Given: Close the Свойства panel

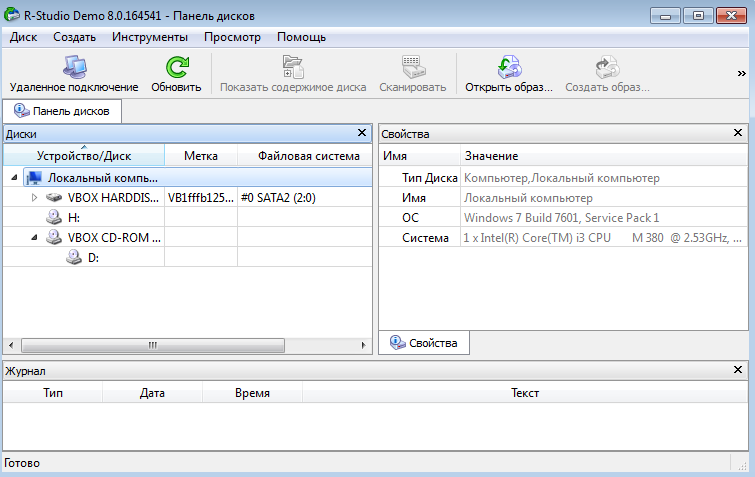Looking at the screenshot, I should 738,132.
